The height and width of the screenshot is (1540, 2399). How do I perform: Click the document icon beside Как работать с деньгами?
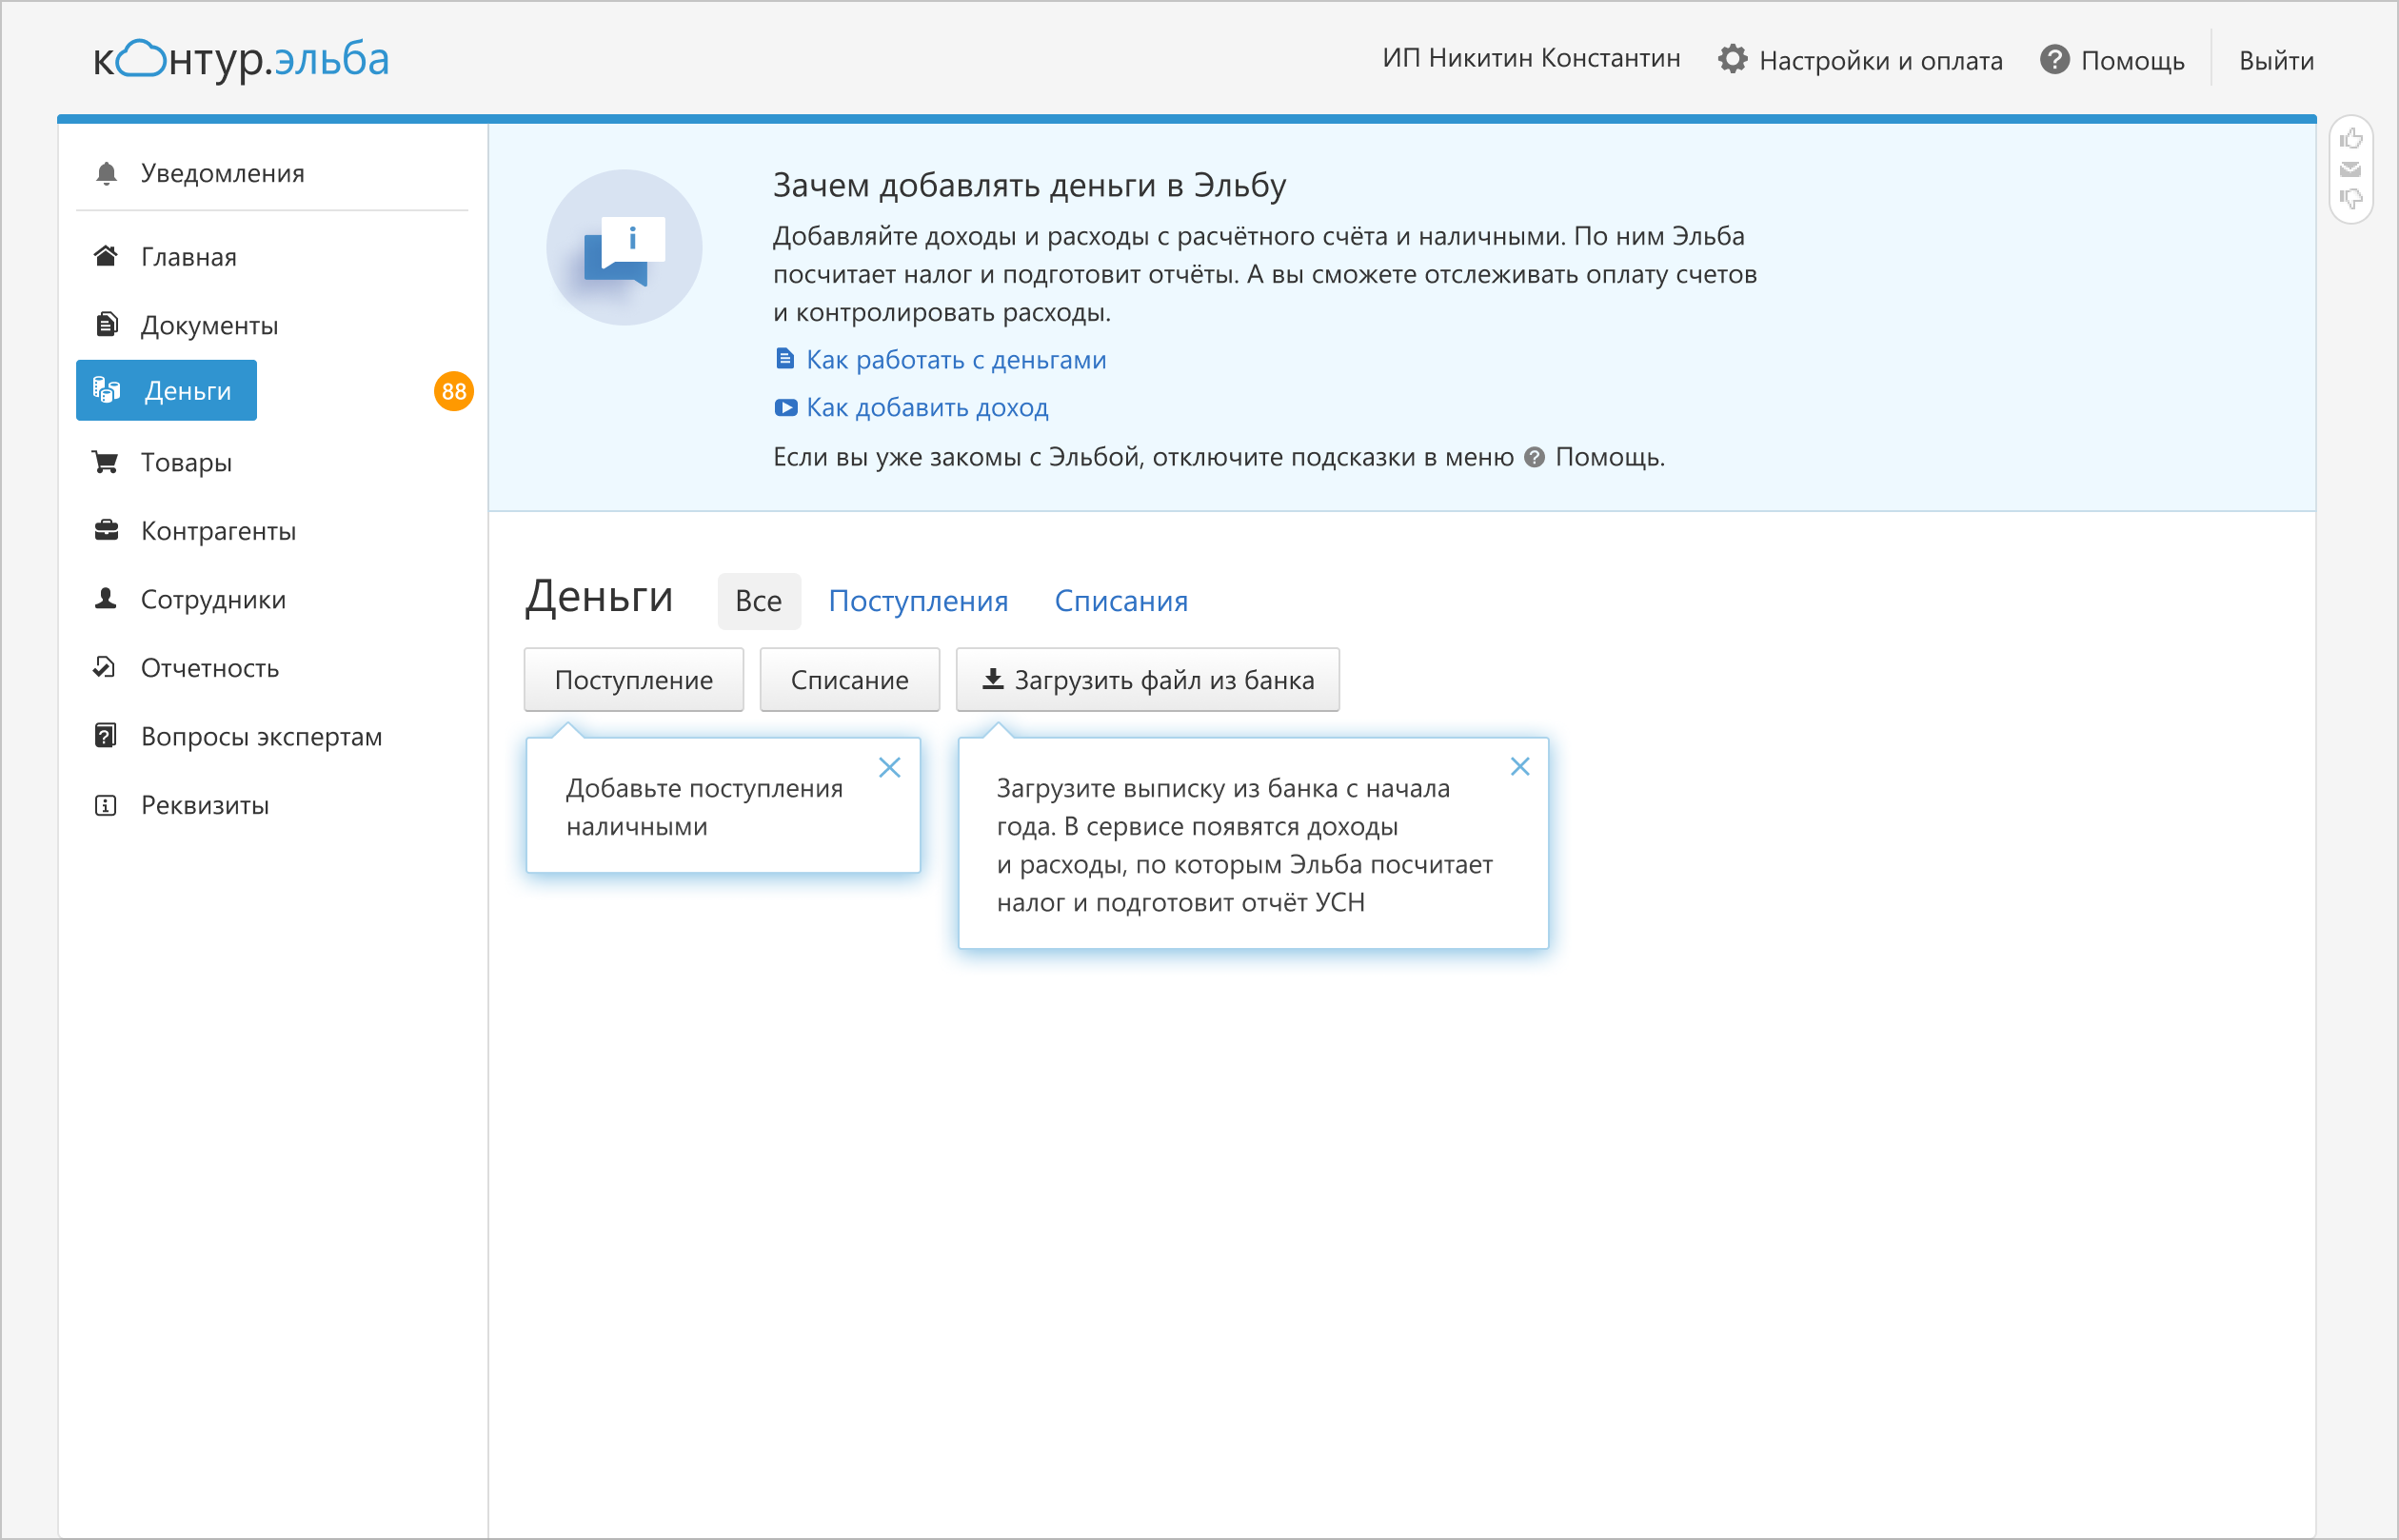click(785, 359)
